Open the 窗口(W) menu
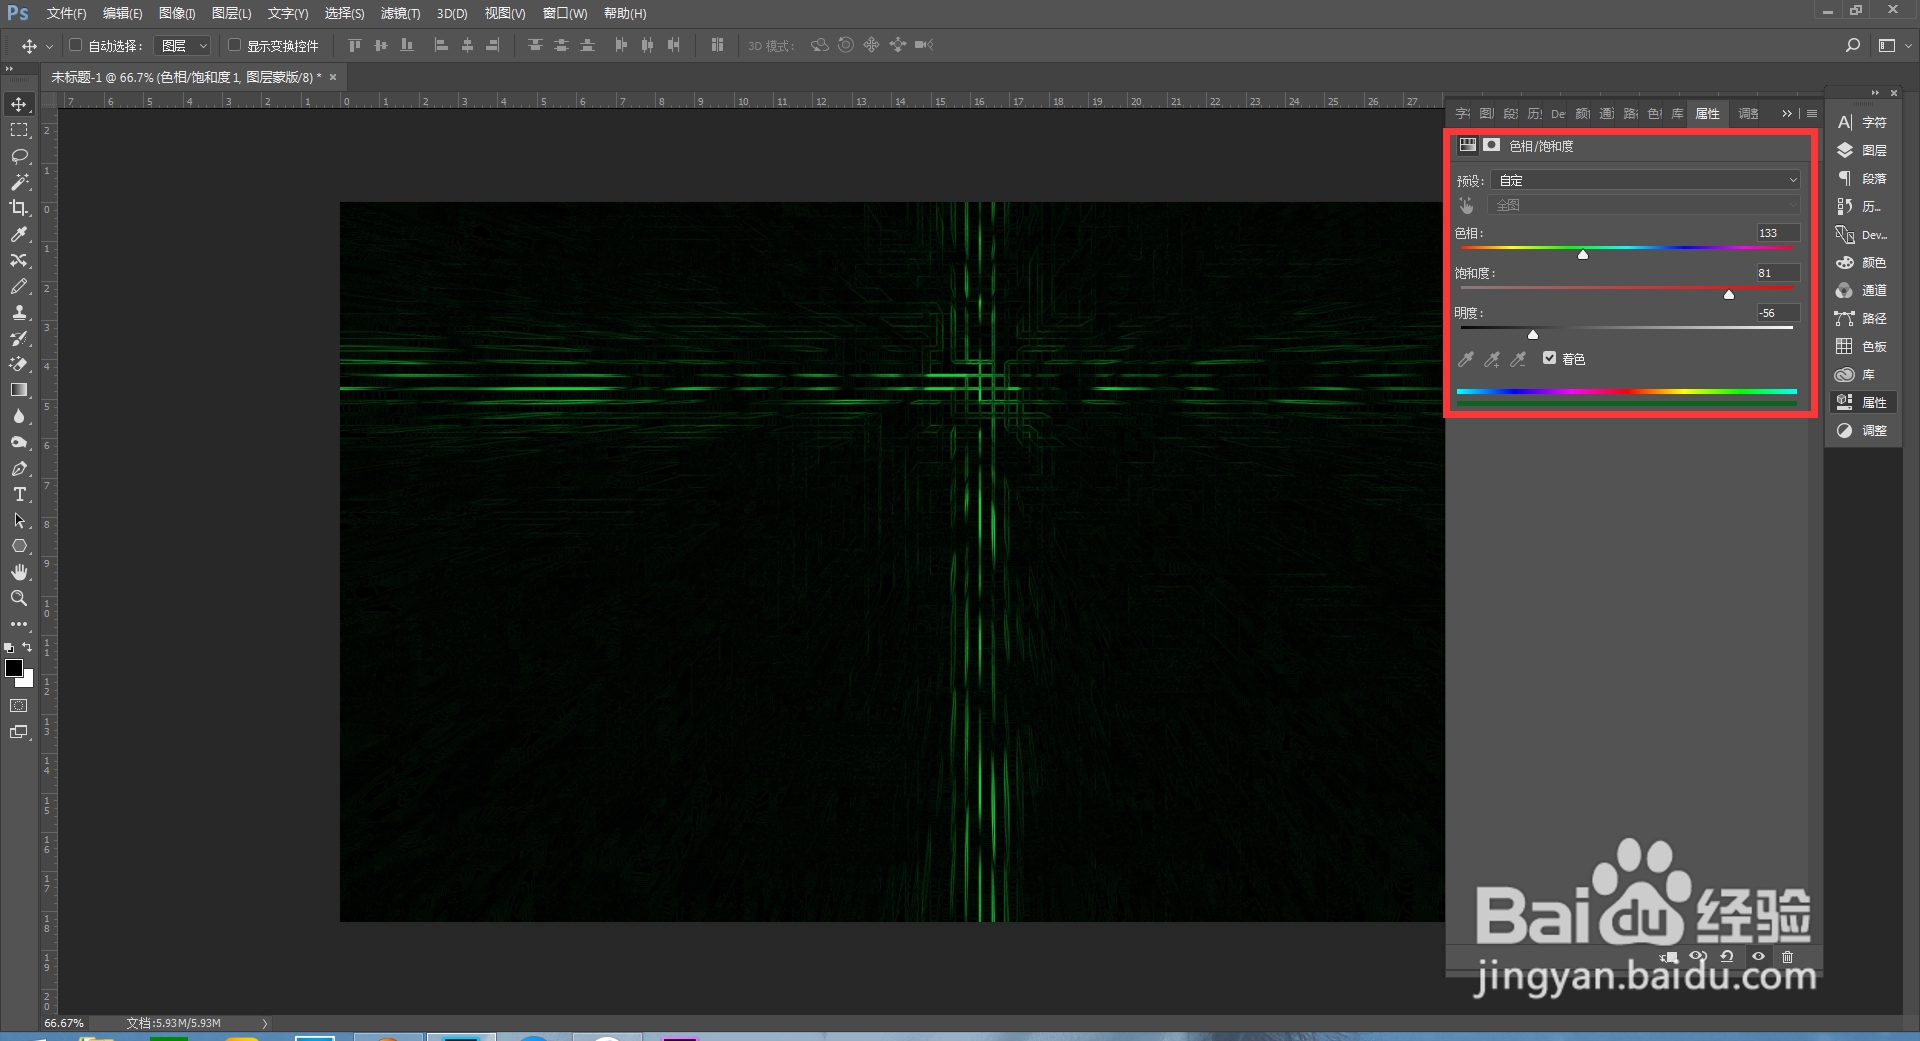 pos(565,13)
